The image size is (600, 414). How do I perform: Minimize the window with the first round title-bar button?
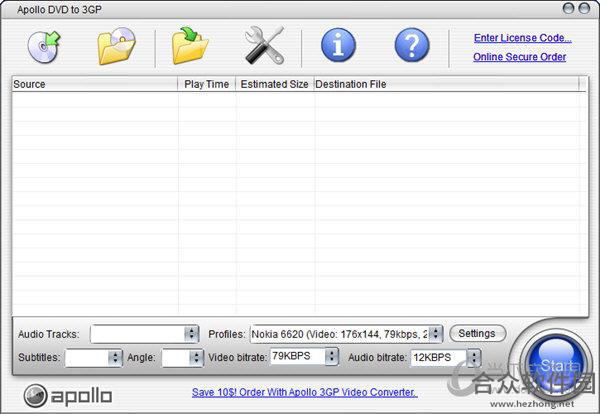point(568,8)
